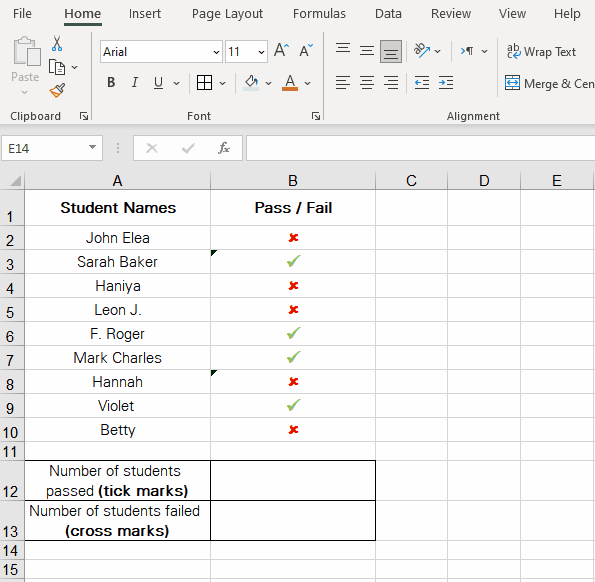The width and height of the screenshot is (595, 582).
Task: Expand the orientation dropdown arrow
Action: click(438, 51)
